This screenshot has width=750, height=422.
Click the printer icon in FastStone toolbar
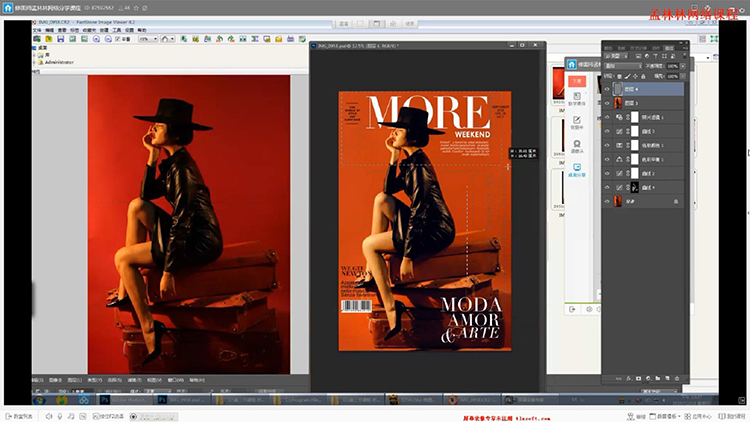click(290, 39)
